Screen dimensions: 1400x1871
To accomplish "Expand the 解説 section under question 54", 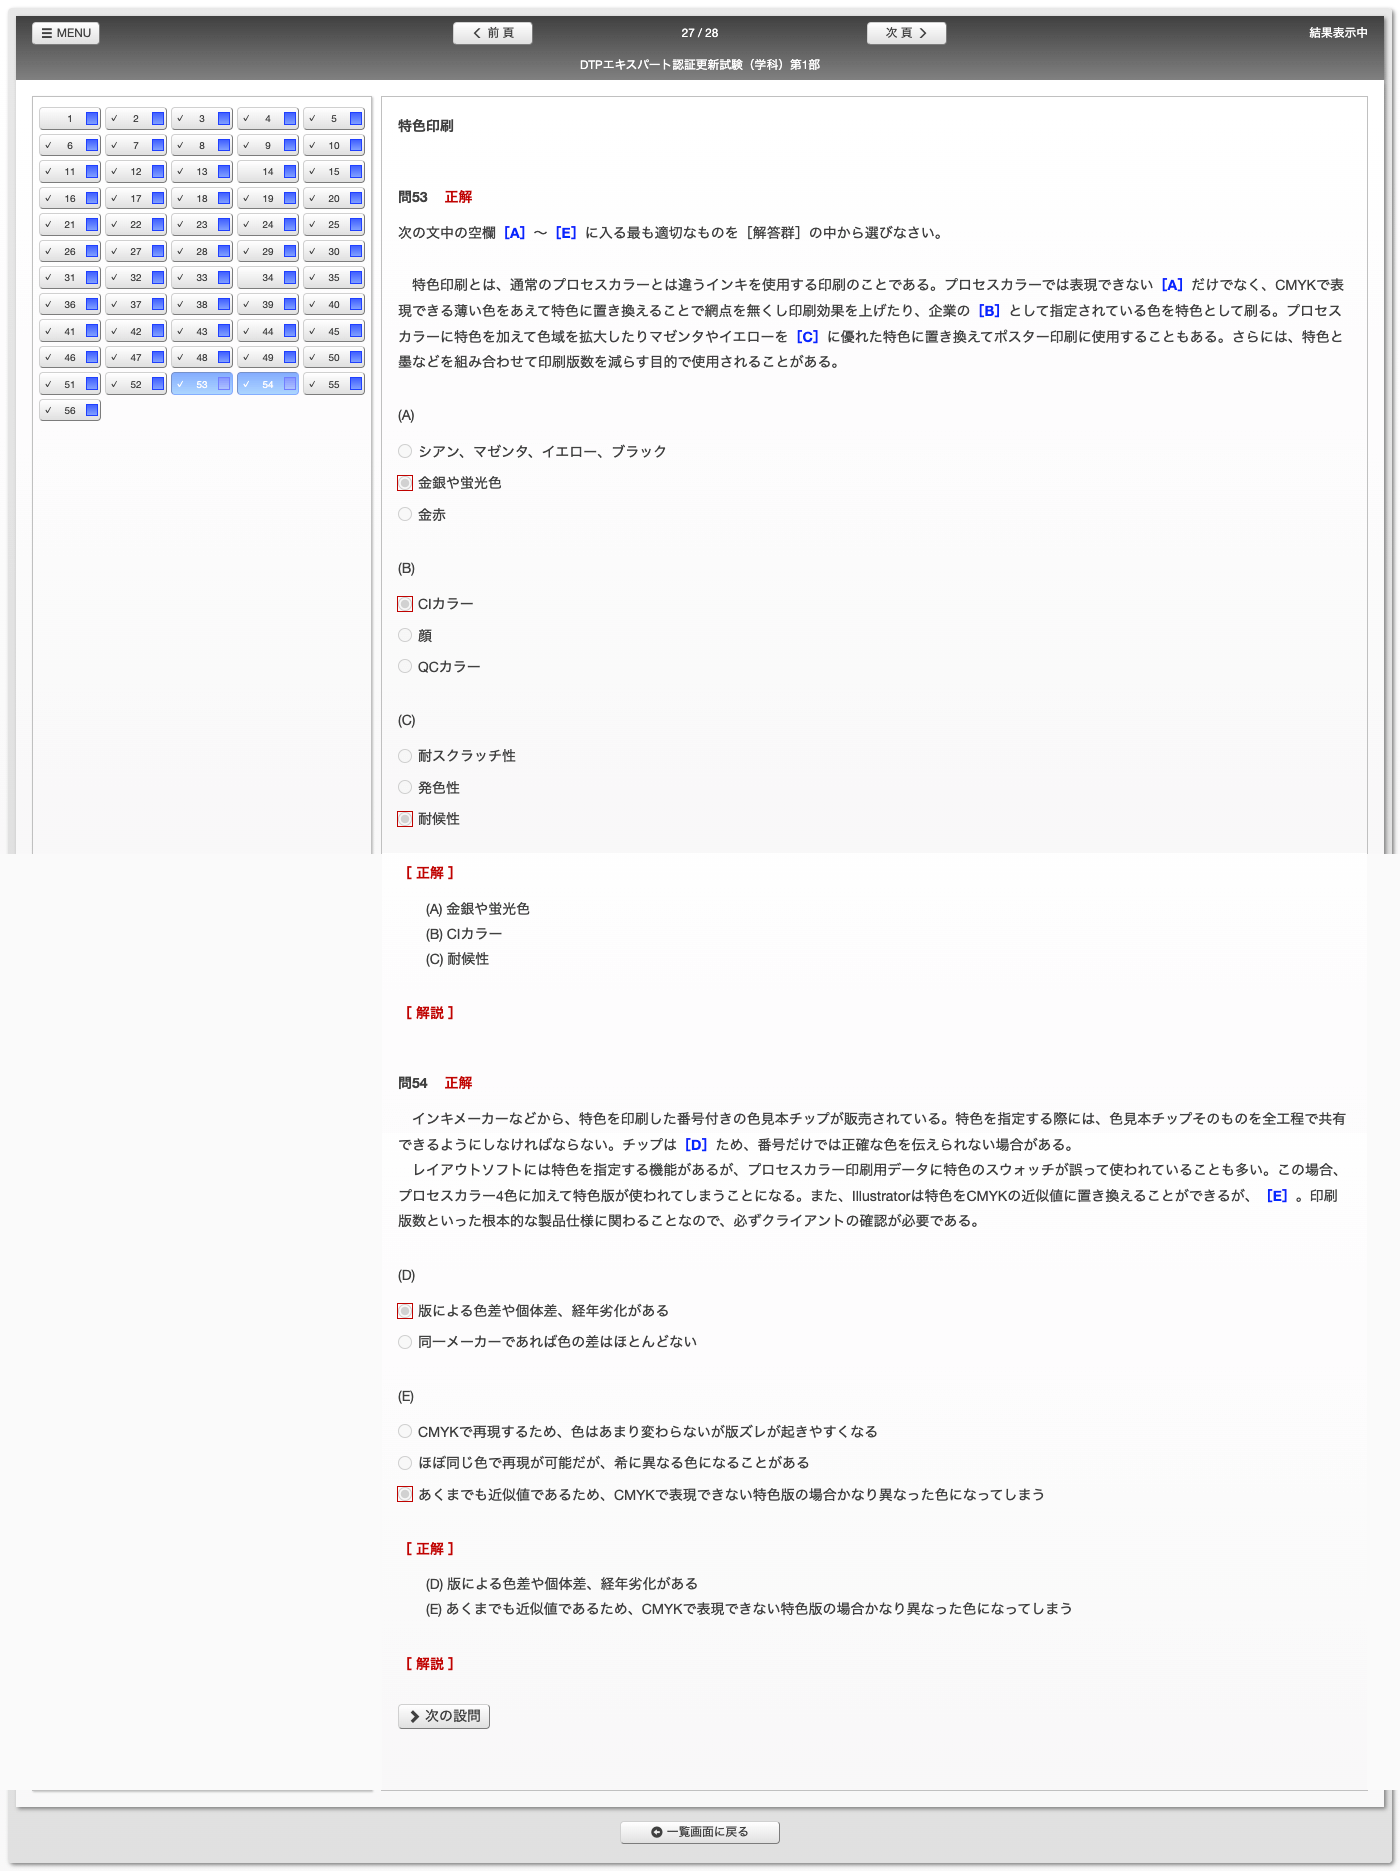I will click(x=430, y=1664).
